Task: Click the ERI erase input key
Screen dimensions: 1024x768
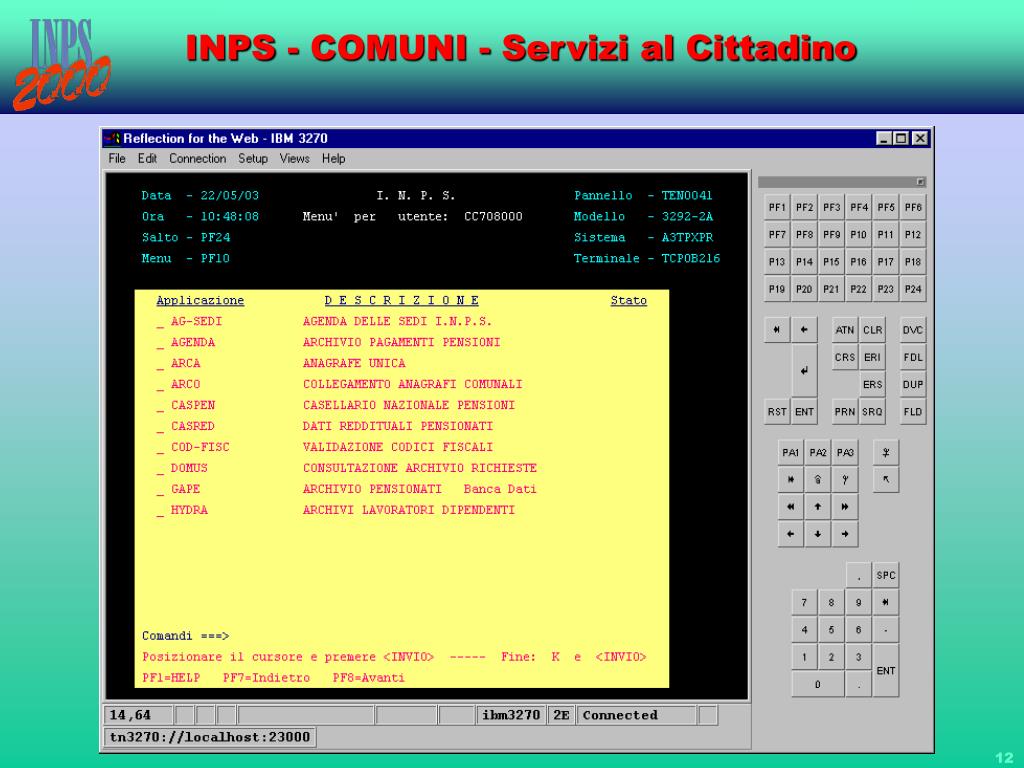Action: (x=872, y=357)
